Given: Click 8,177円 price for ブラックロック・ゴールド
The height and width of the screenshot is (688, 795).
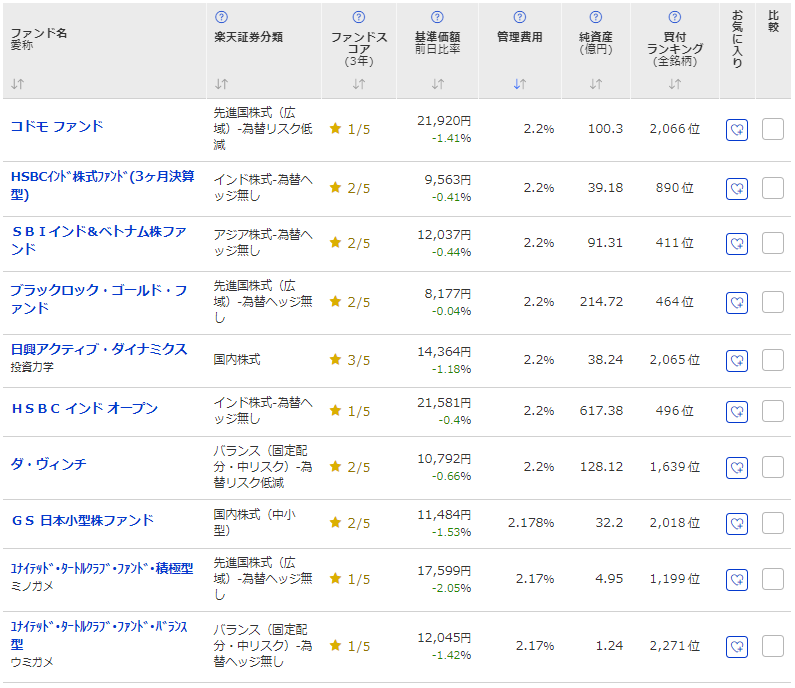Looking at the screenshot, I should 448,294.
